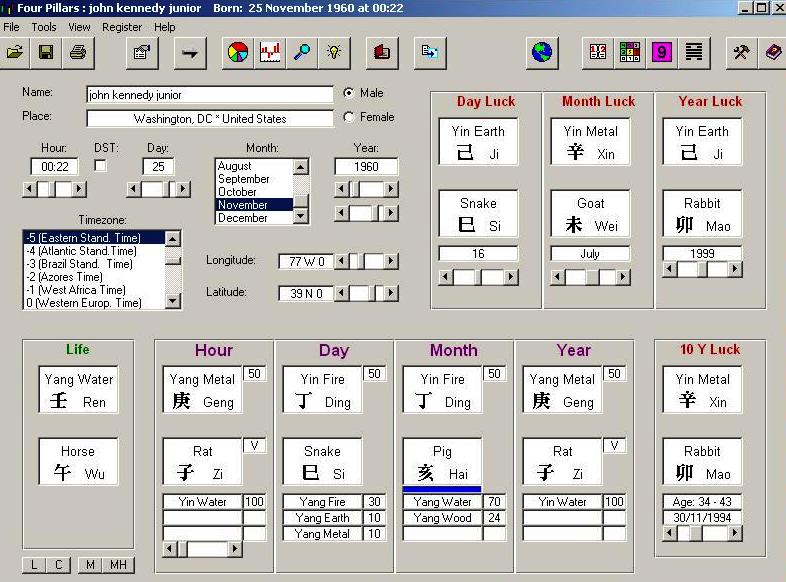
Task: Toggle the DST checkbox
Action: (100, 165)
